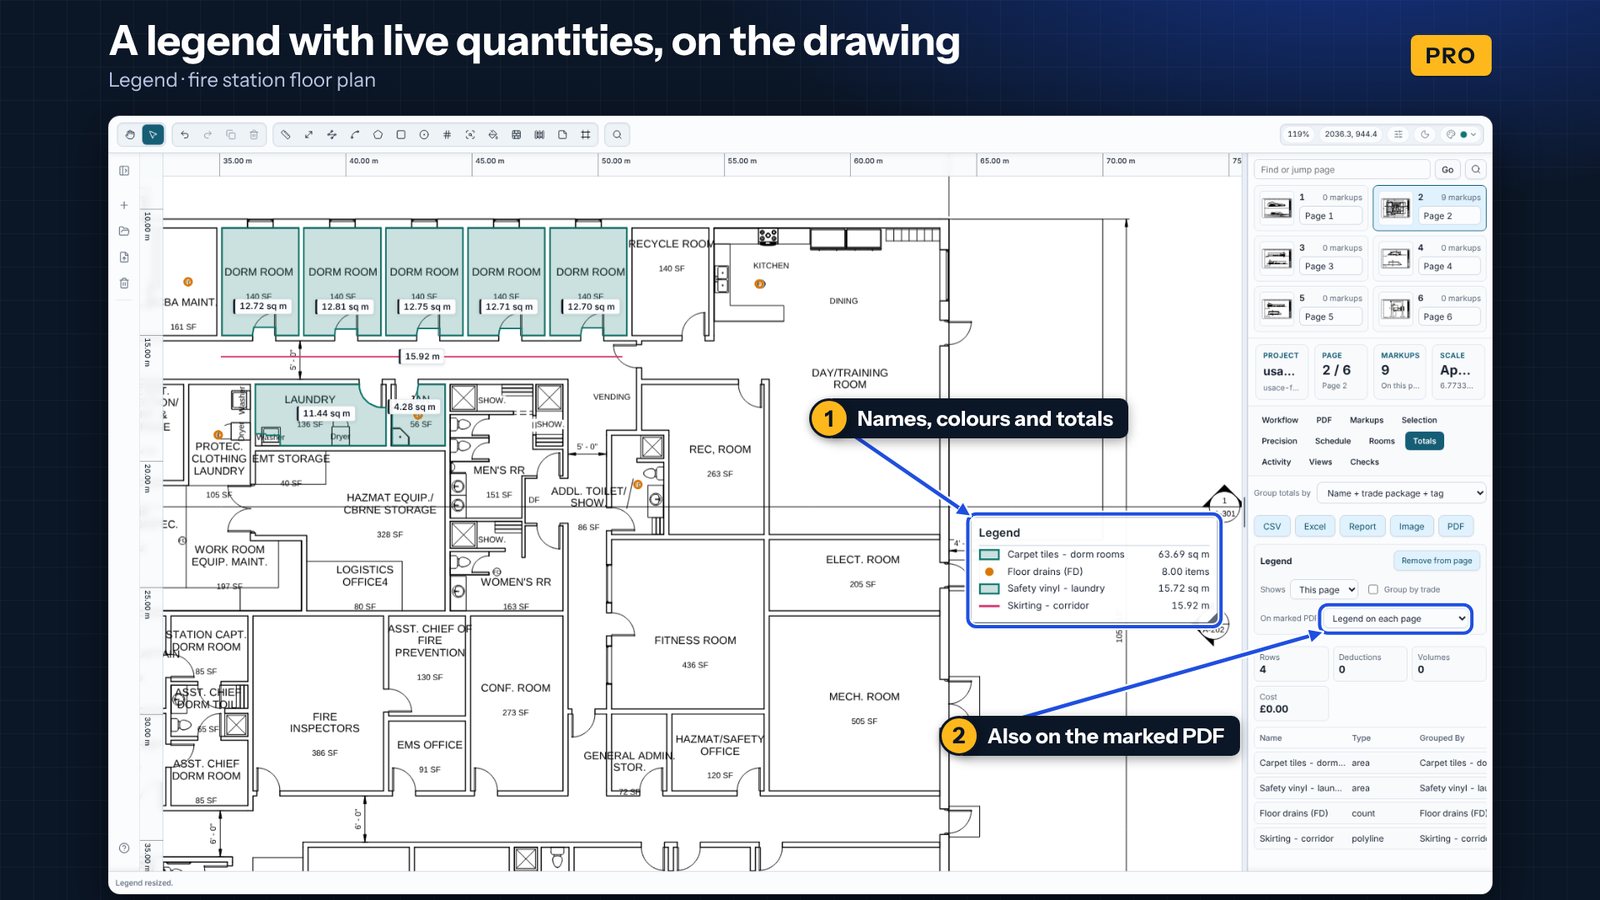Image resolution: width=1600 pixels, height=900 pixels.
Task: Open the Markups tab
Action: click(x=1366, y=420)
